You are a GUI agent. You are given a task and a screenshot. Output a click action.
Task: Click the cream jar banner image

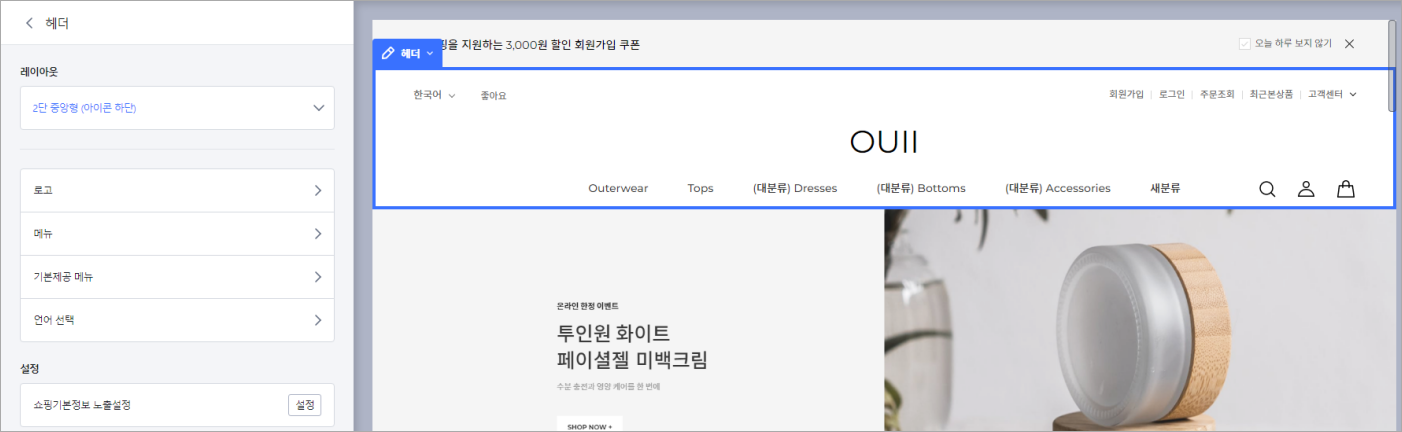[1139, 320]
